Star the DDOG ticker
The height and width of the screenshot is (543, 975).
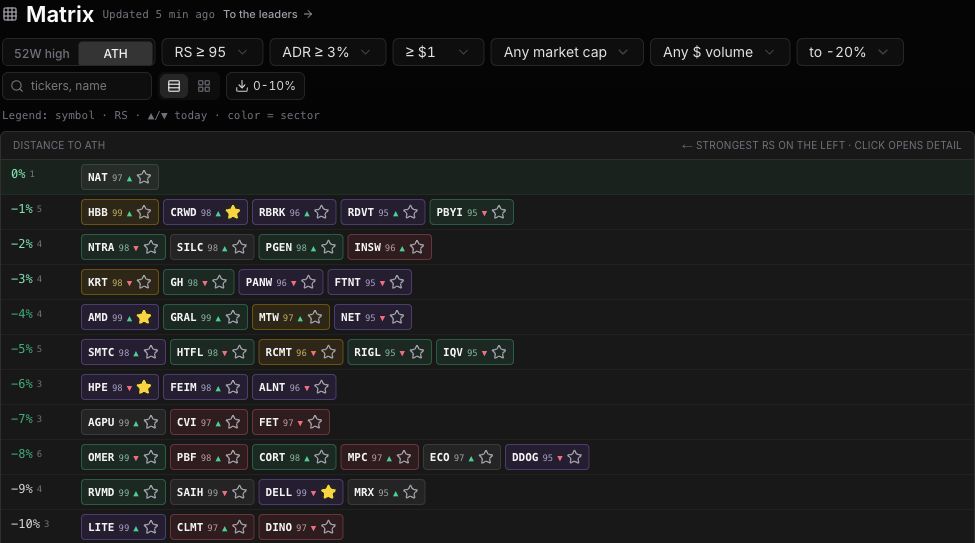coord(575,457)
